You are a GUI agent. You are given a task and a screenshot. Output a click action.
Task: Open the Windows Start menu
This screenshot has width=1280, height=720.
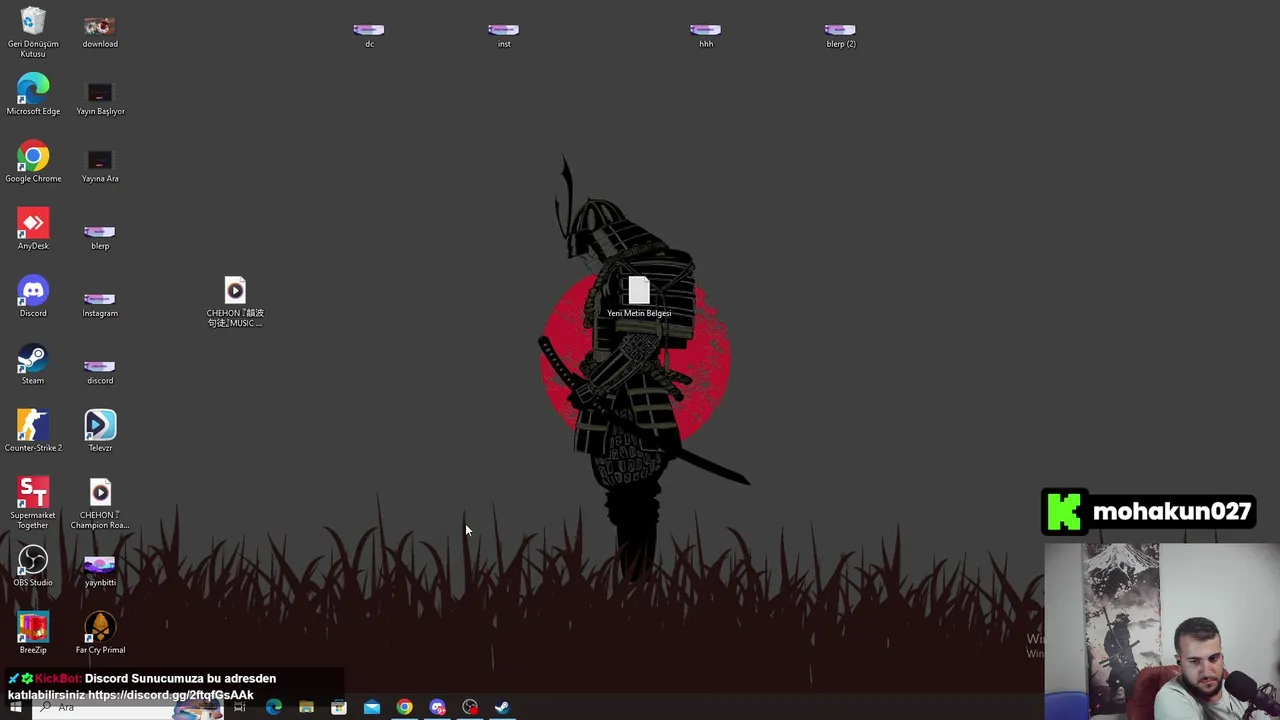(15, 708)
